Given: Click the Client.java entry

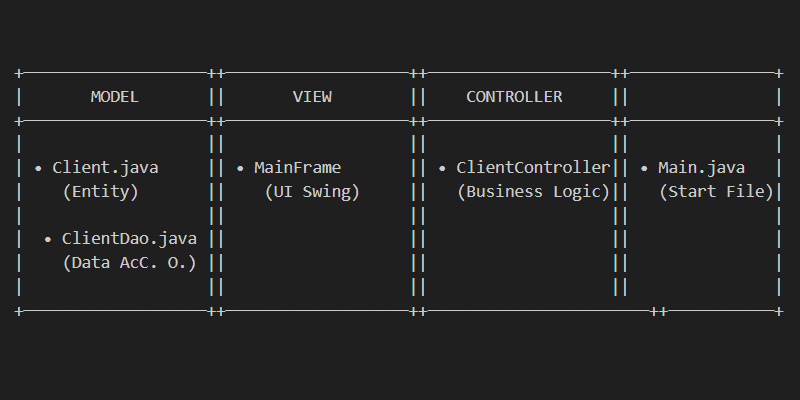Looking at the screenshot, I should click(x=105, y=168).
